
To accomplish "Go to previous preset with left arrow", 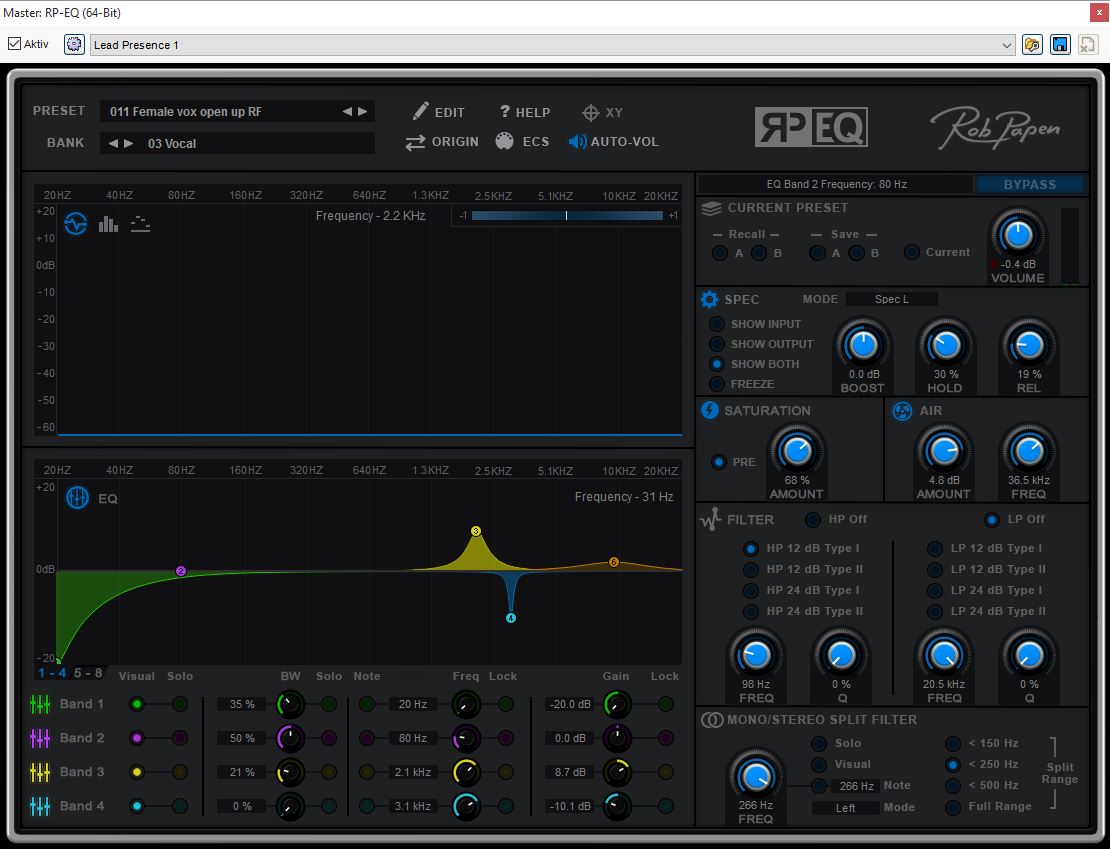I will [347, 111].
